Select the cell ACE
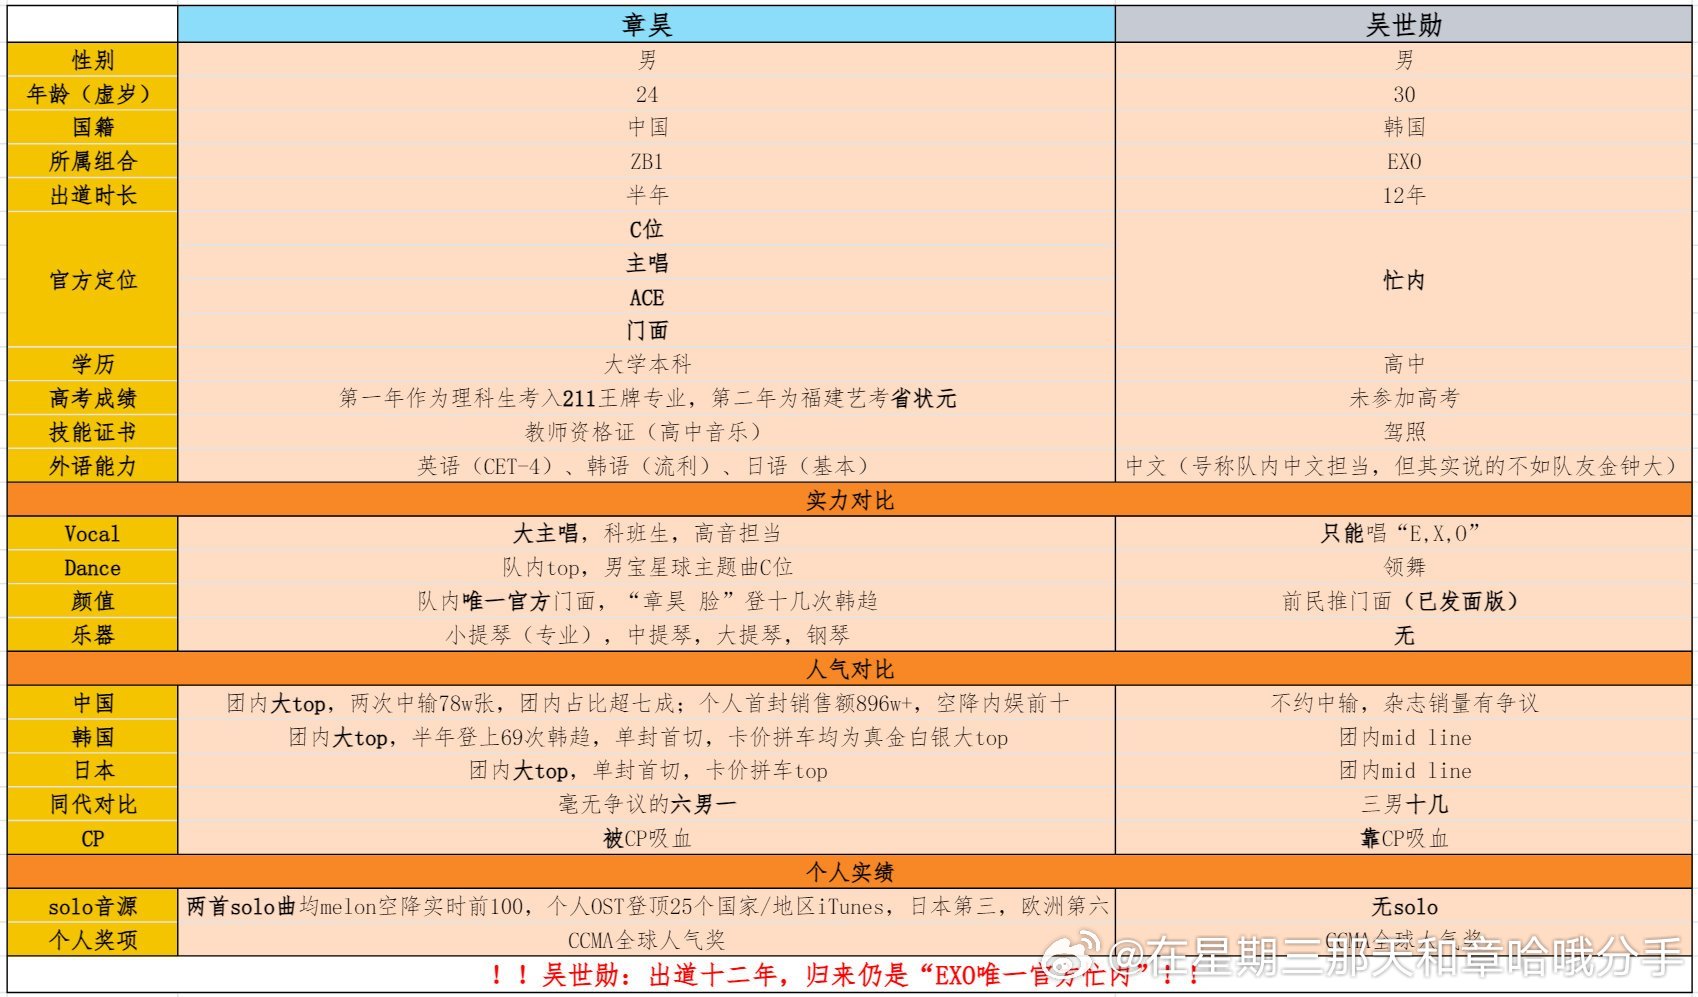The width and height of the screenshot is (1698, 997). 646,297
